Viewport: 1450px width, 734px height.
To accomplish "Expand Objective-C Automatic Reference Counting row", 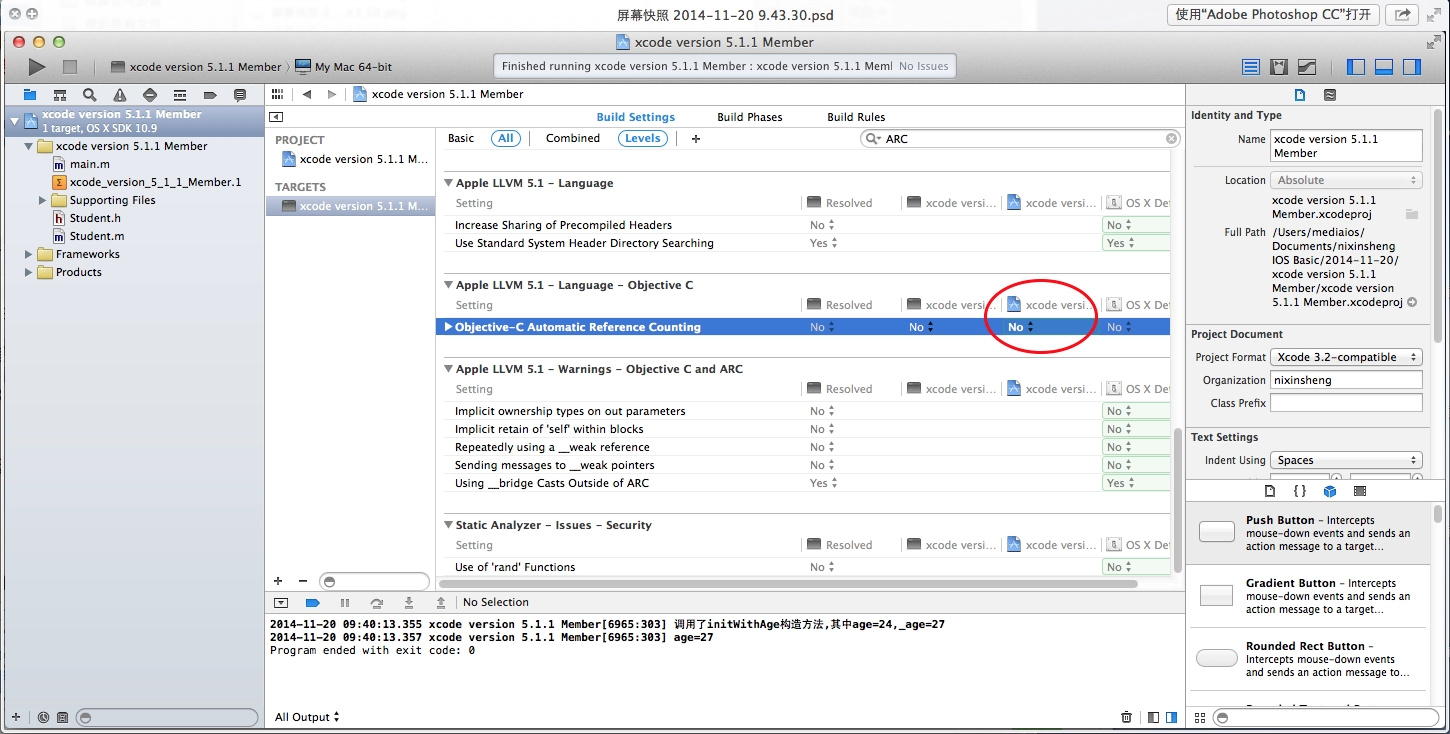I will point(448,327).
